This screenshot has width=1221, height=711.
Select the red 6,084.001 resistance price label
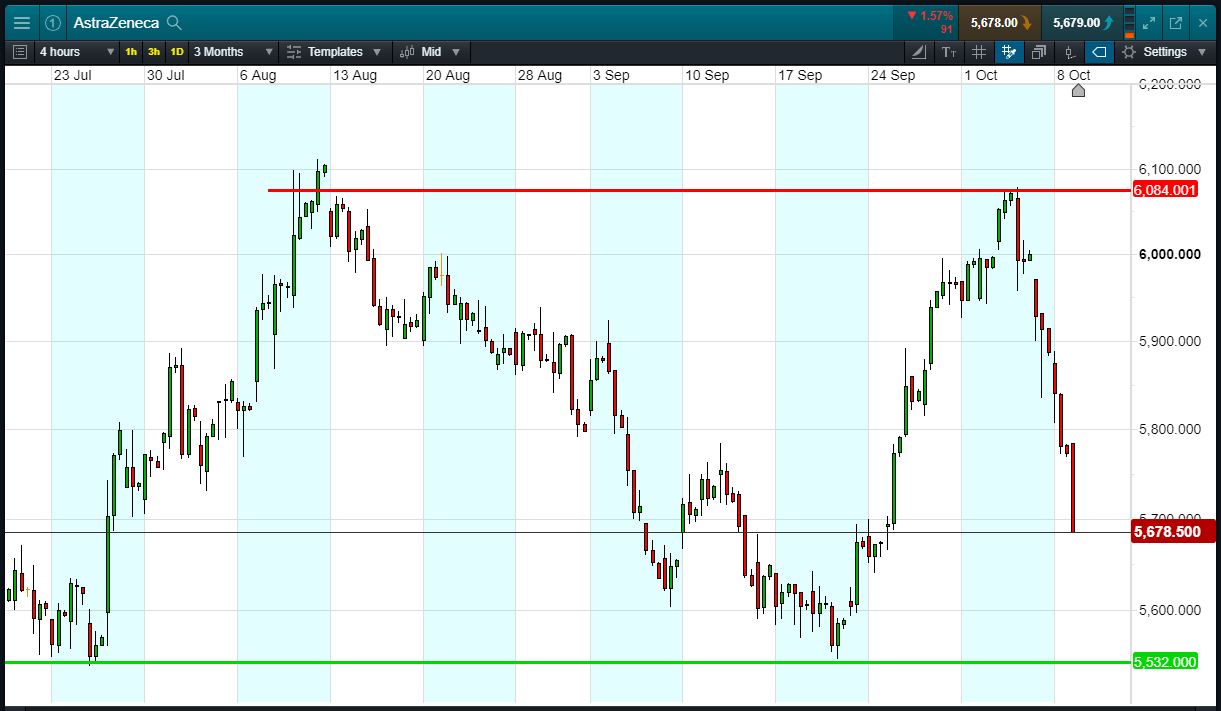tap(1165, 190)
